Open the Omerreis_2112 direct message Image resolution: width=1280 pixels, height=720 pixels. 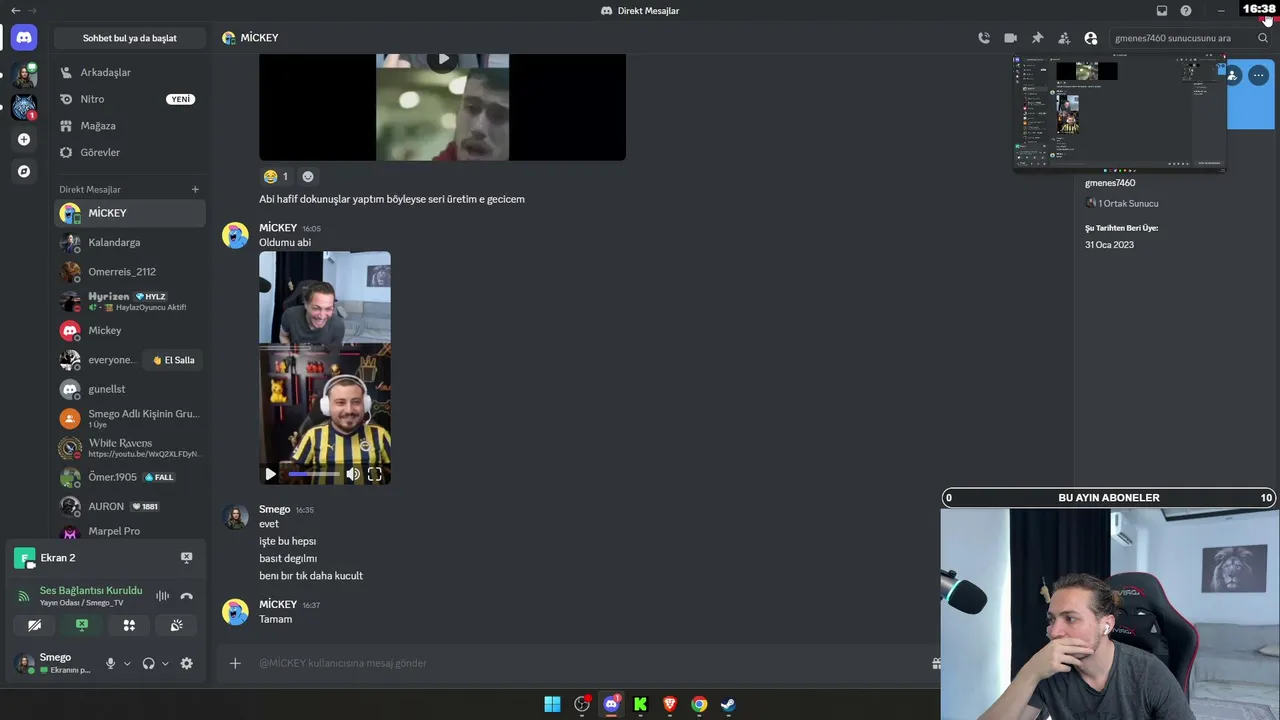click(130, 272)
